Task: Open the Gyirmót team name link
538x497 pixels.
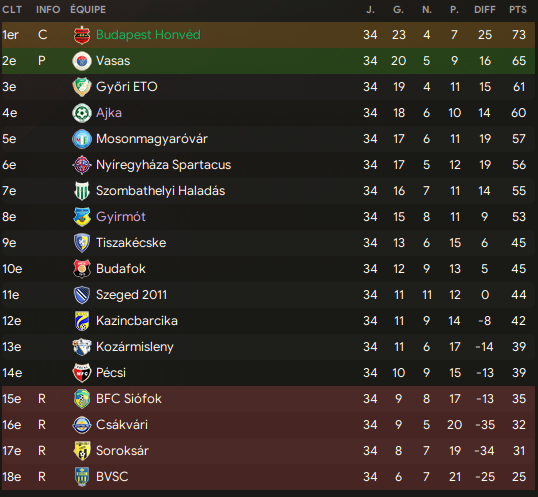Action: (121, 217)
